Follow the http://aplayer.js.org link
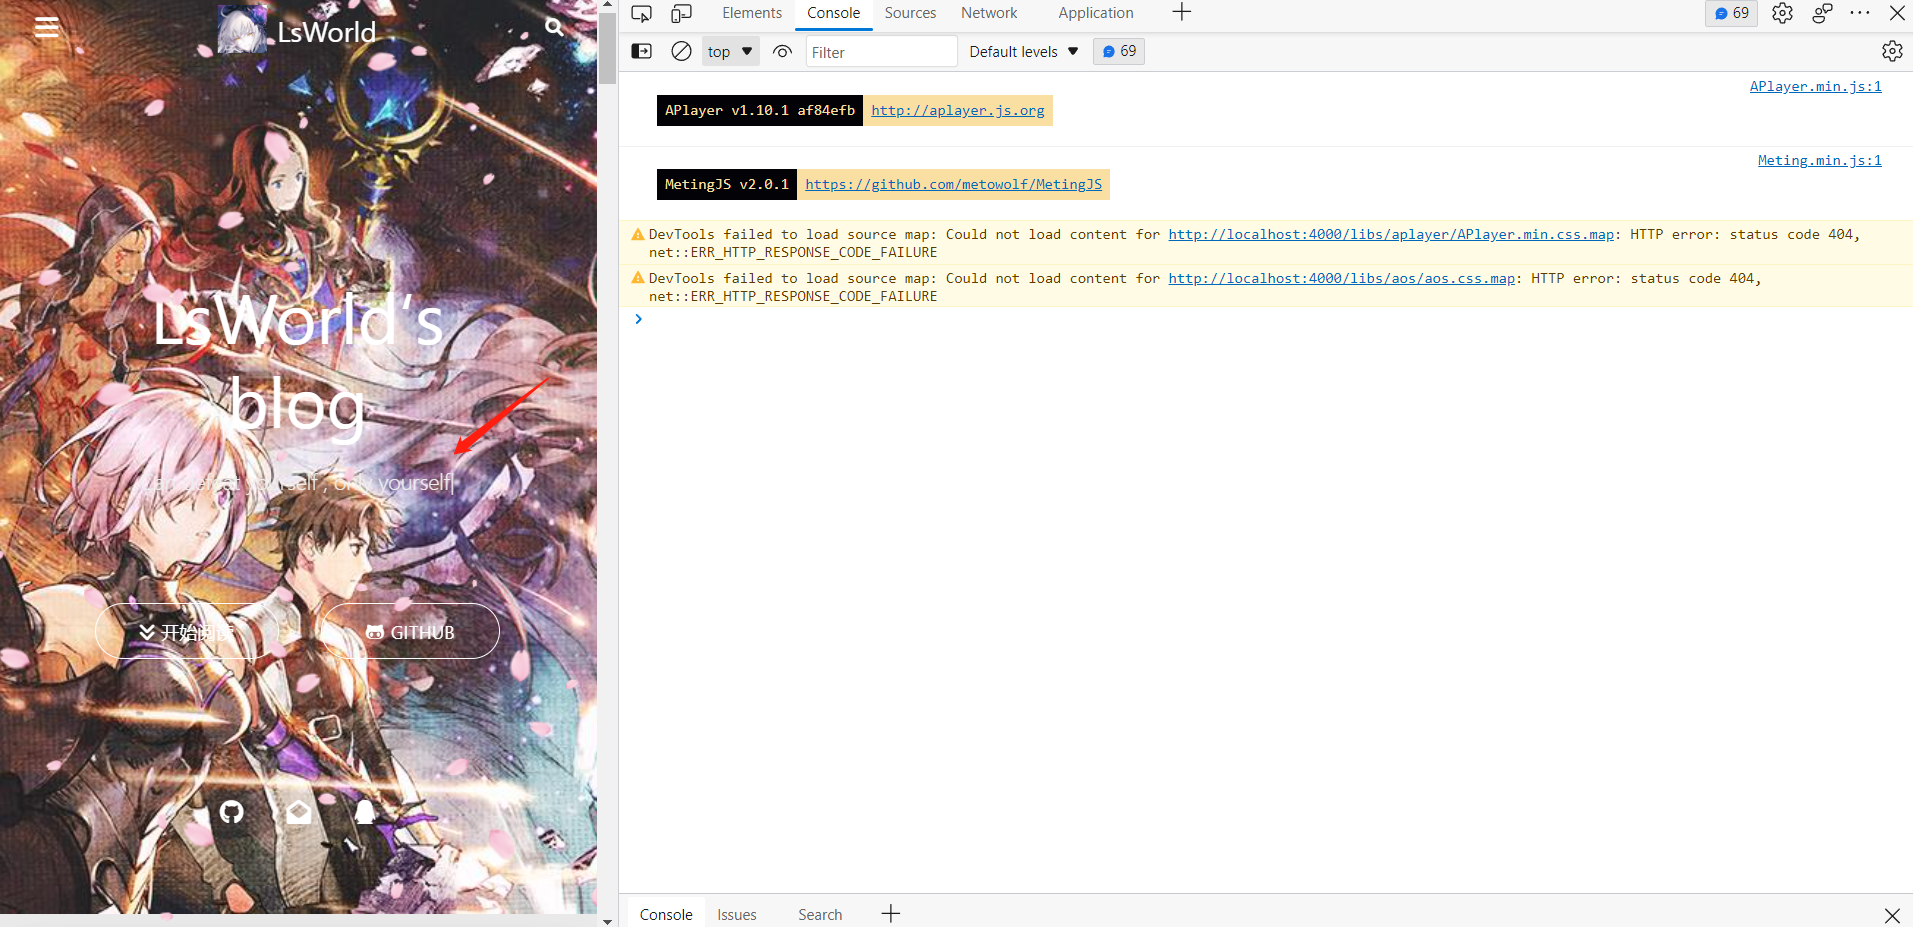The height and width of the screenshot is (927, 1913). pos(957,110)
